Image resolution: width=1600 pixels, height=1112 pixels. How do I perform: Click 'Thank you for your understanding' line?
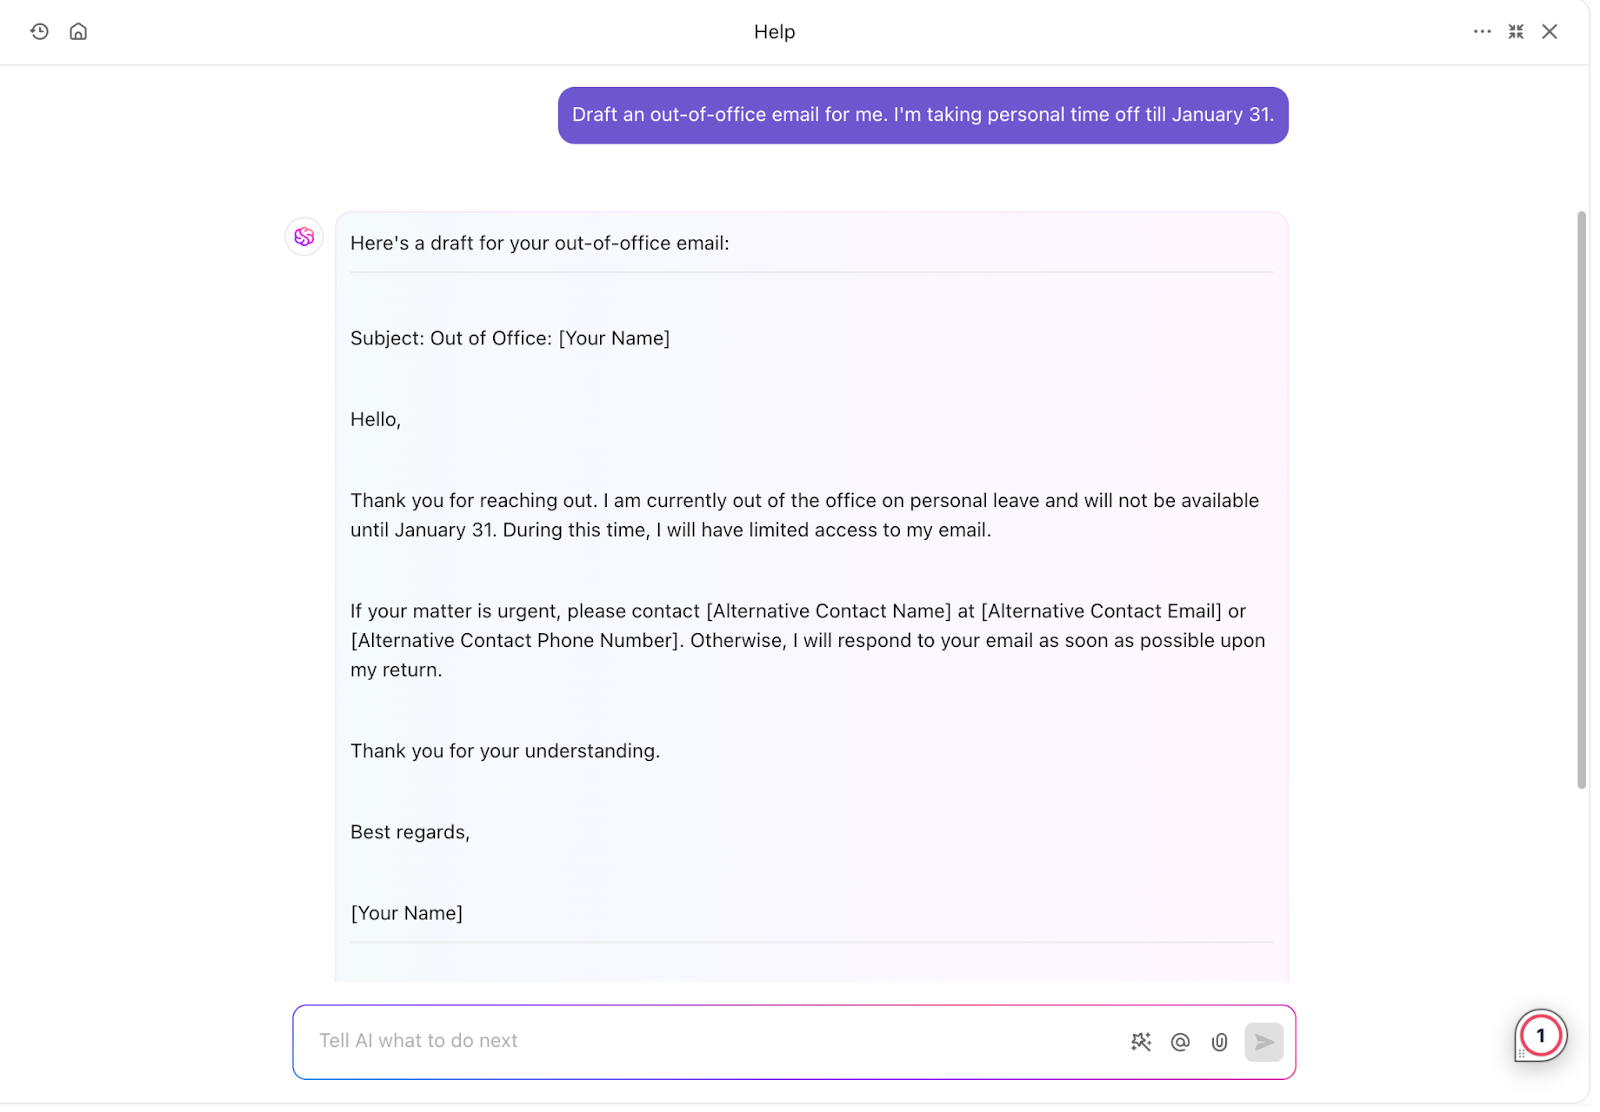coord(505,751)
